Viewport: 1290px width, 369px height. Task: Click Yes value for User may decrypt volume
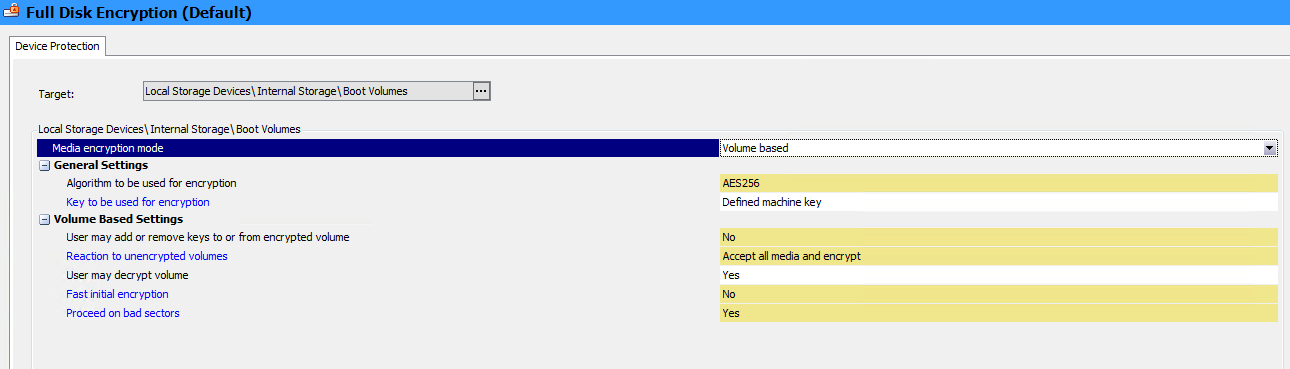998,275
